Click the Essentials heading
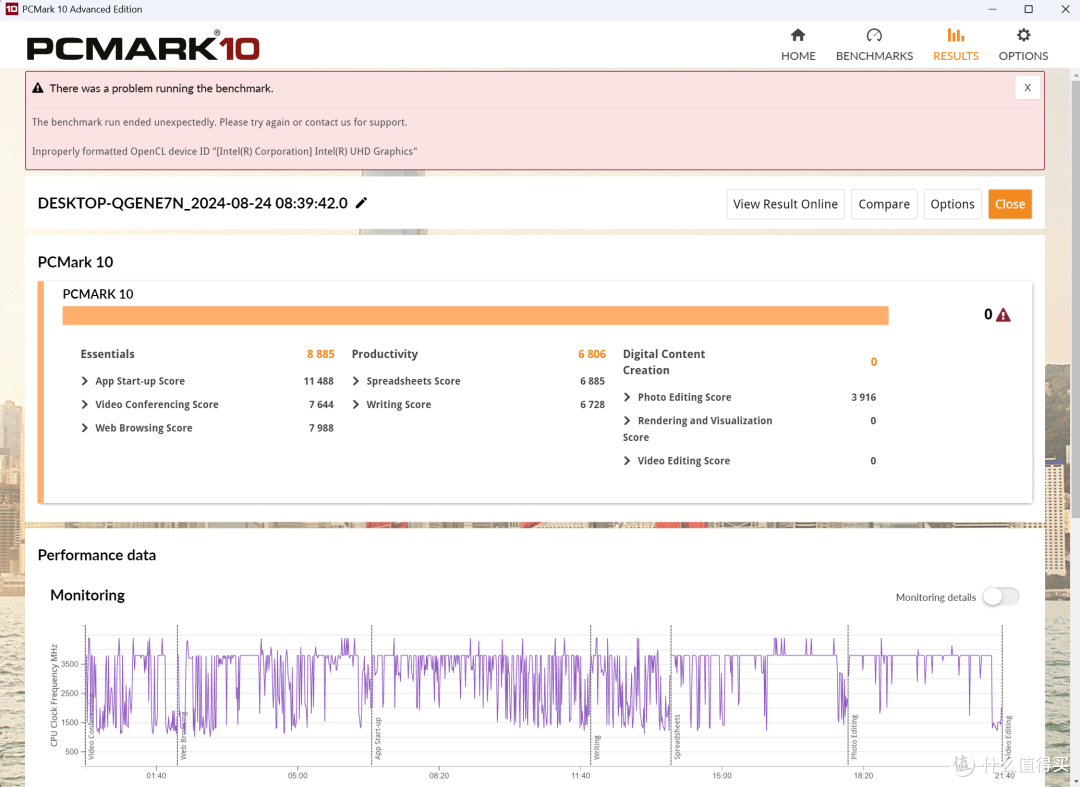The height and width of the screenshot is (787, 1080). pos(107,354)
